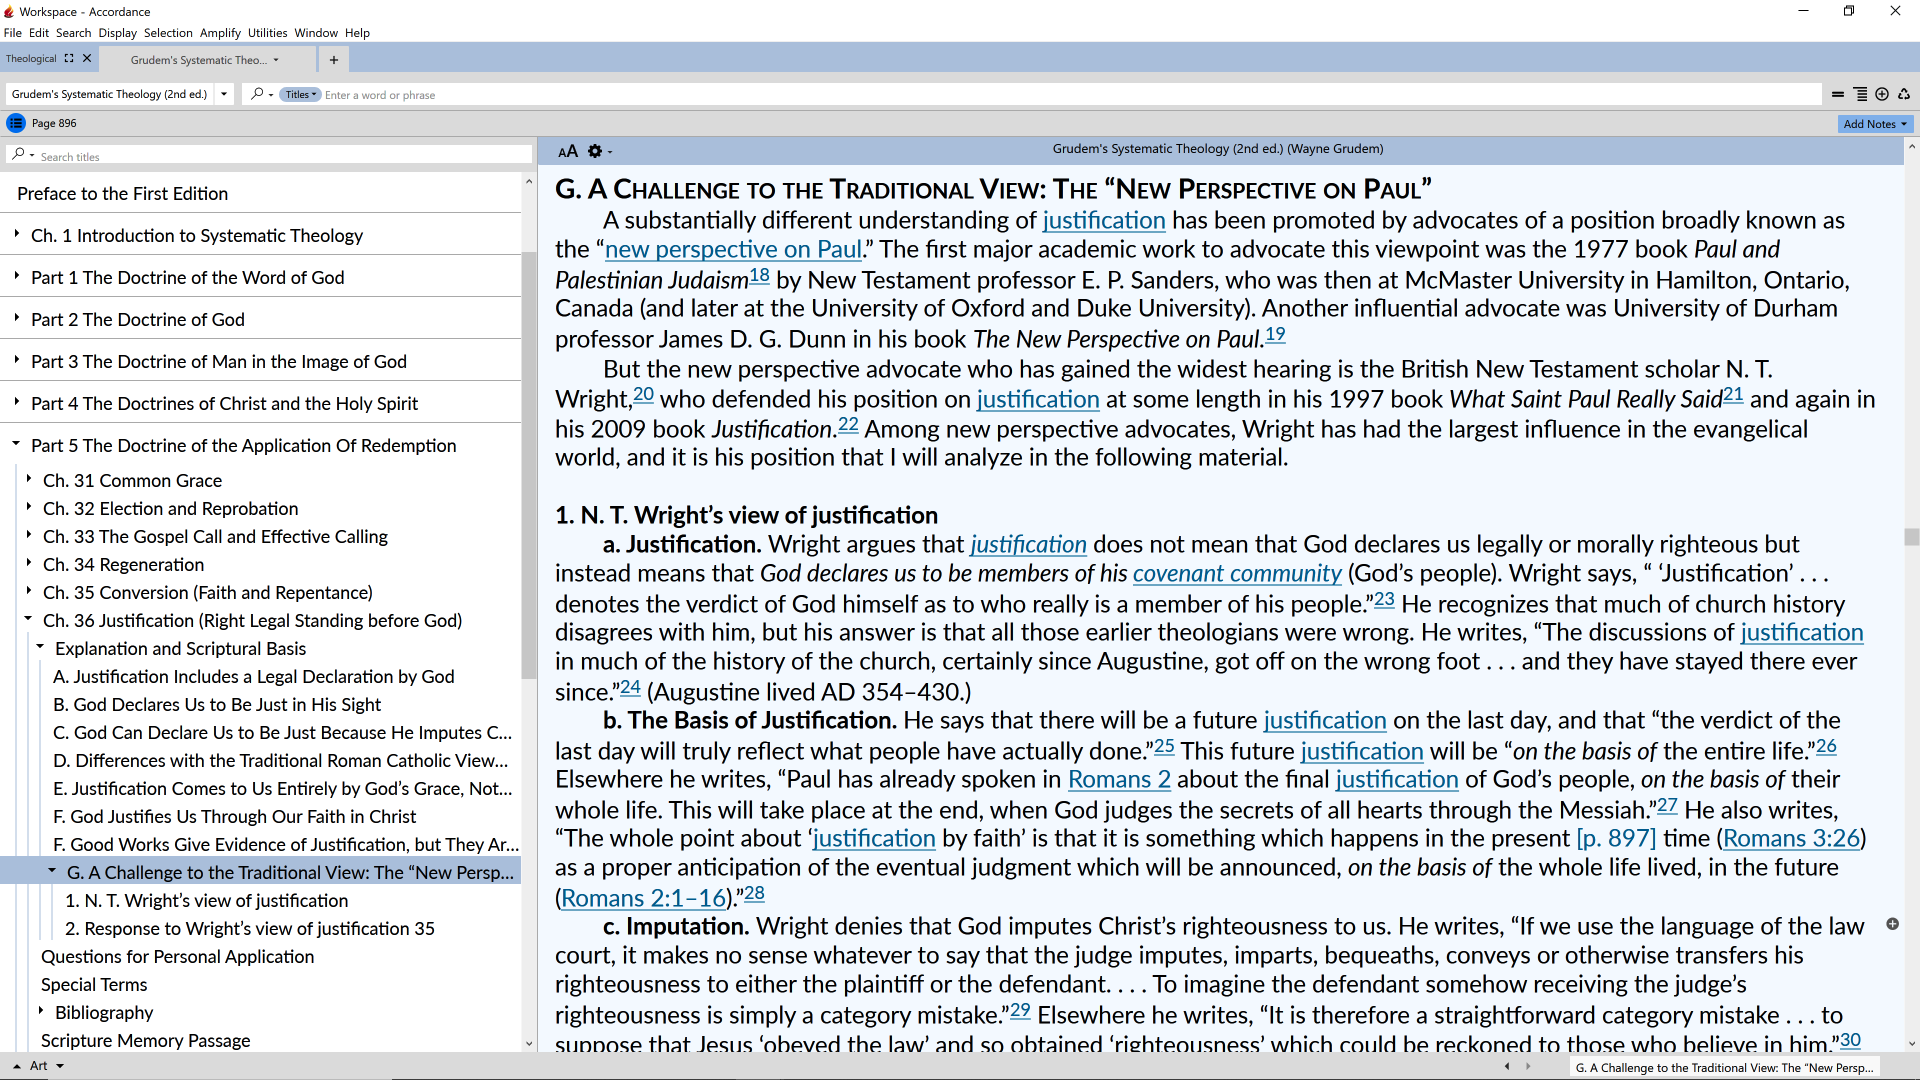Viewport: 1920px width, 1080px height.
Task: Open the Amplify menu
Action: 220,33
